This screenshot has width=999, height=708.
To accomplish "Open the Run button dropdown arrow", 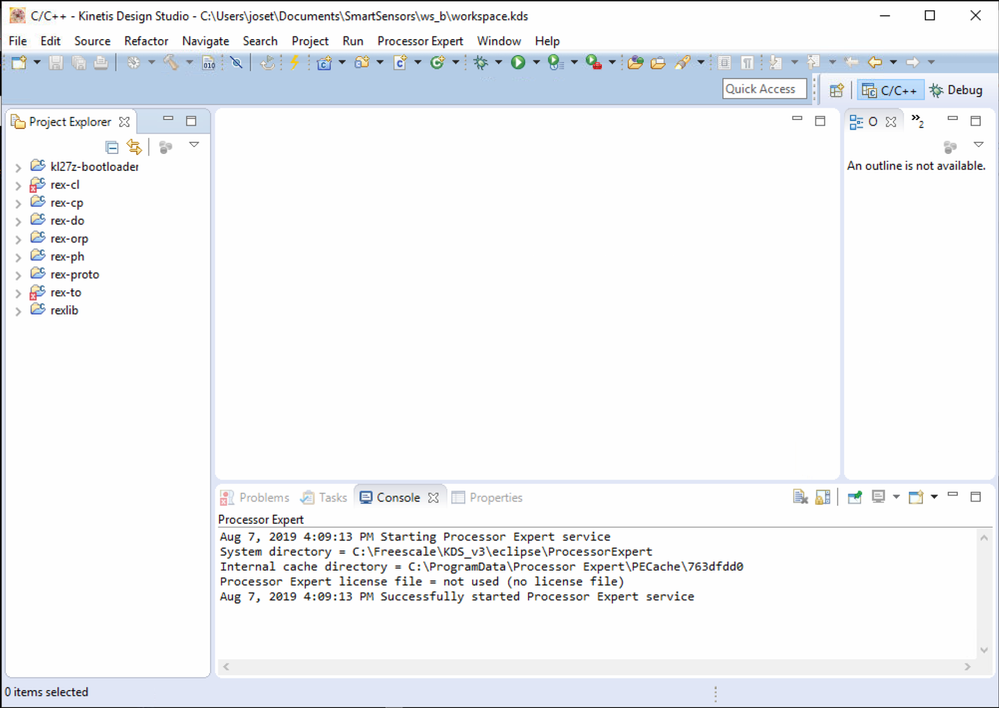I will click(x=536, y=62).
